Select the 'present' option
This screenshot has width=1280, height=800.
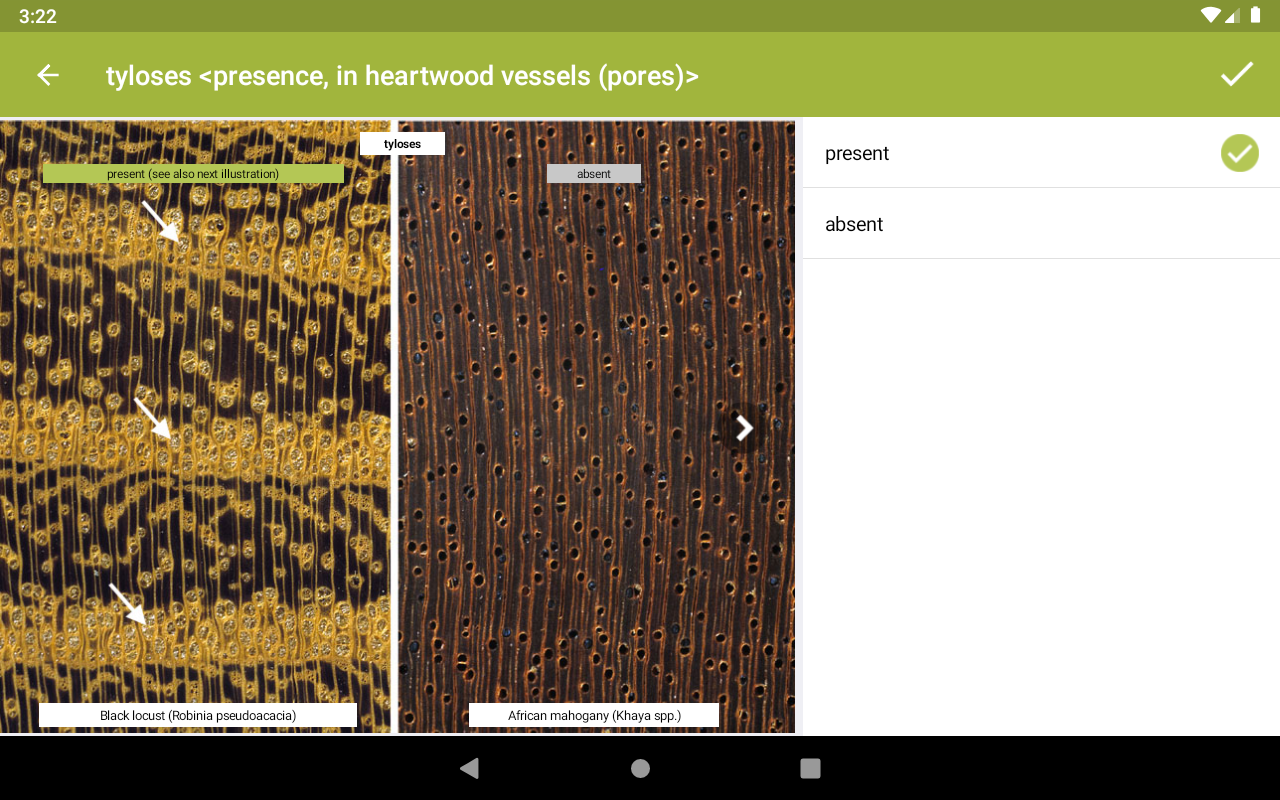(1041, 153)
